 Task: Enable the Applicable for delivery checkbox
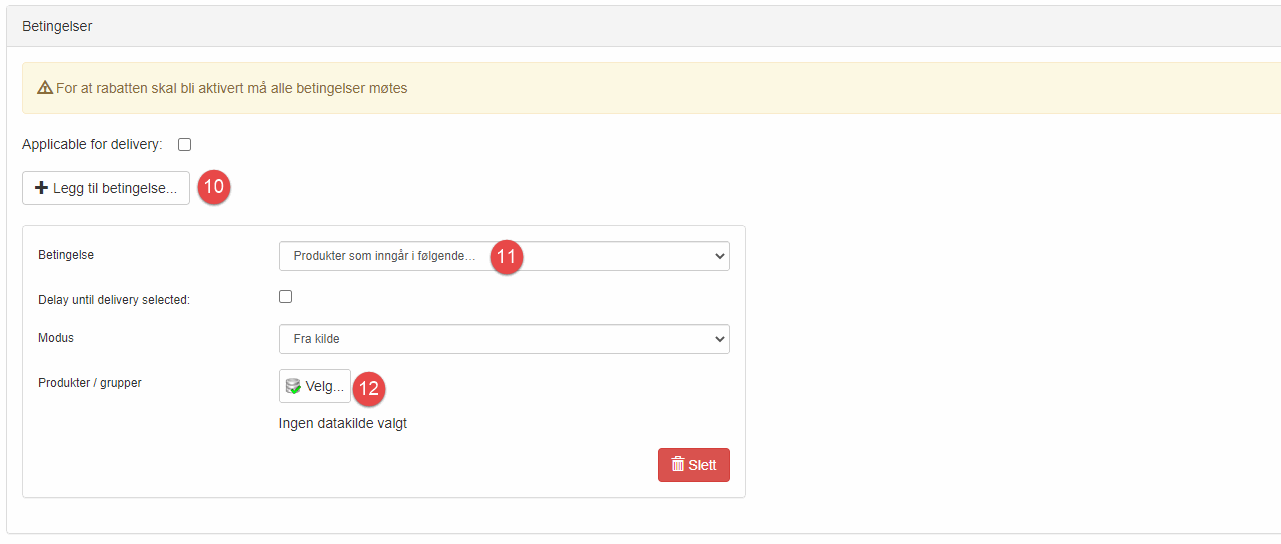pos(184,145)
